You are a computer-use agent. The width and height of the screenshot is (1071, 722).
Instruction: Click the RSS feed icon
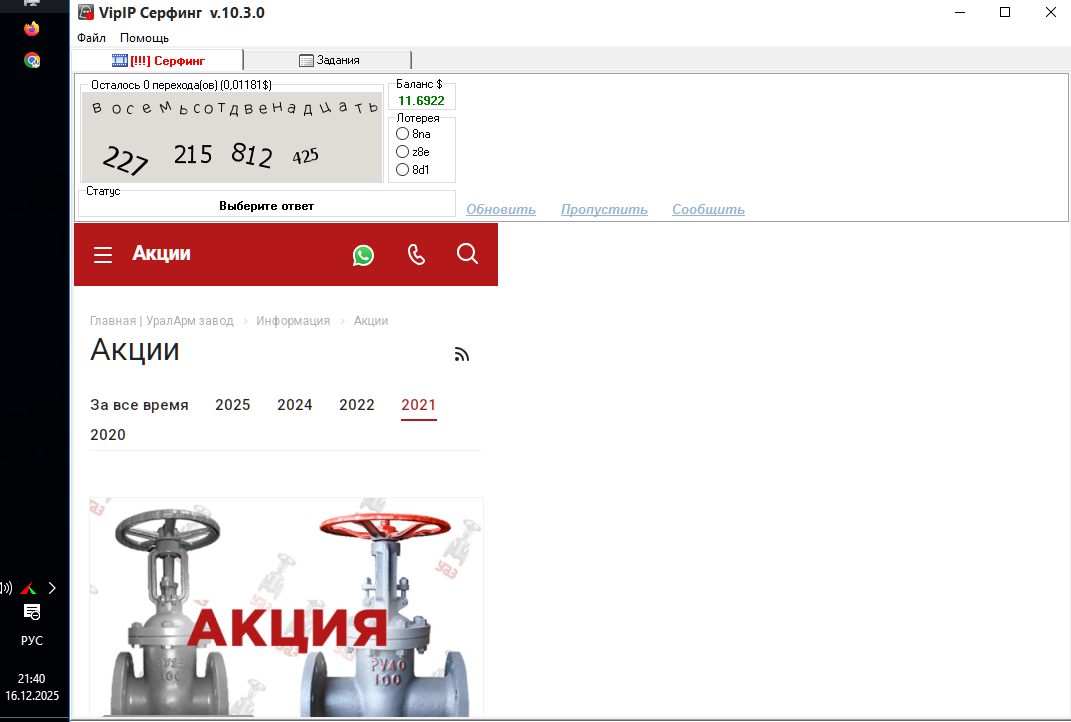tap(462, 354)
